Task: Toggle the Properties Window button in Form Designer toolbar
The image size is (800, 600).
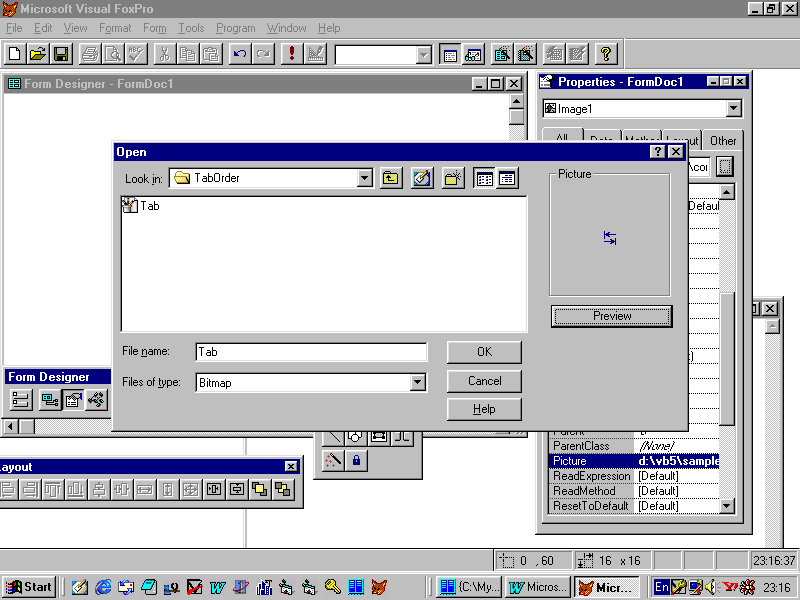Action: coord(73,400)
